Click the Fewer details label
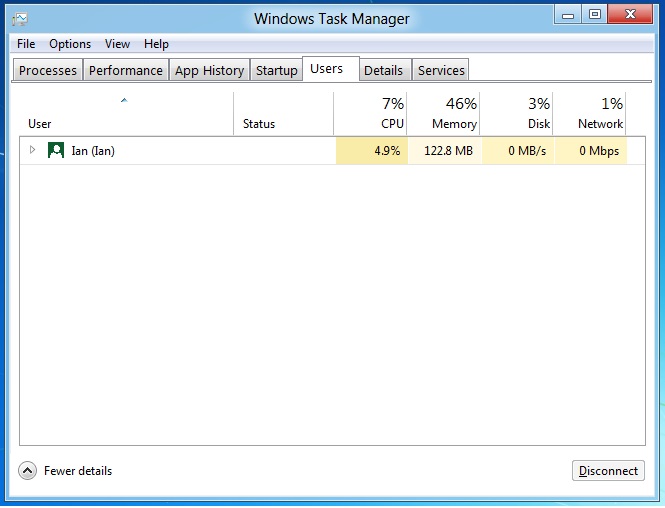This screenshot has width=665, height=508. click(x=78, y=471)
